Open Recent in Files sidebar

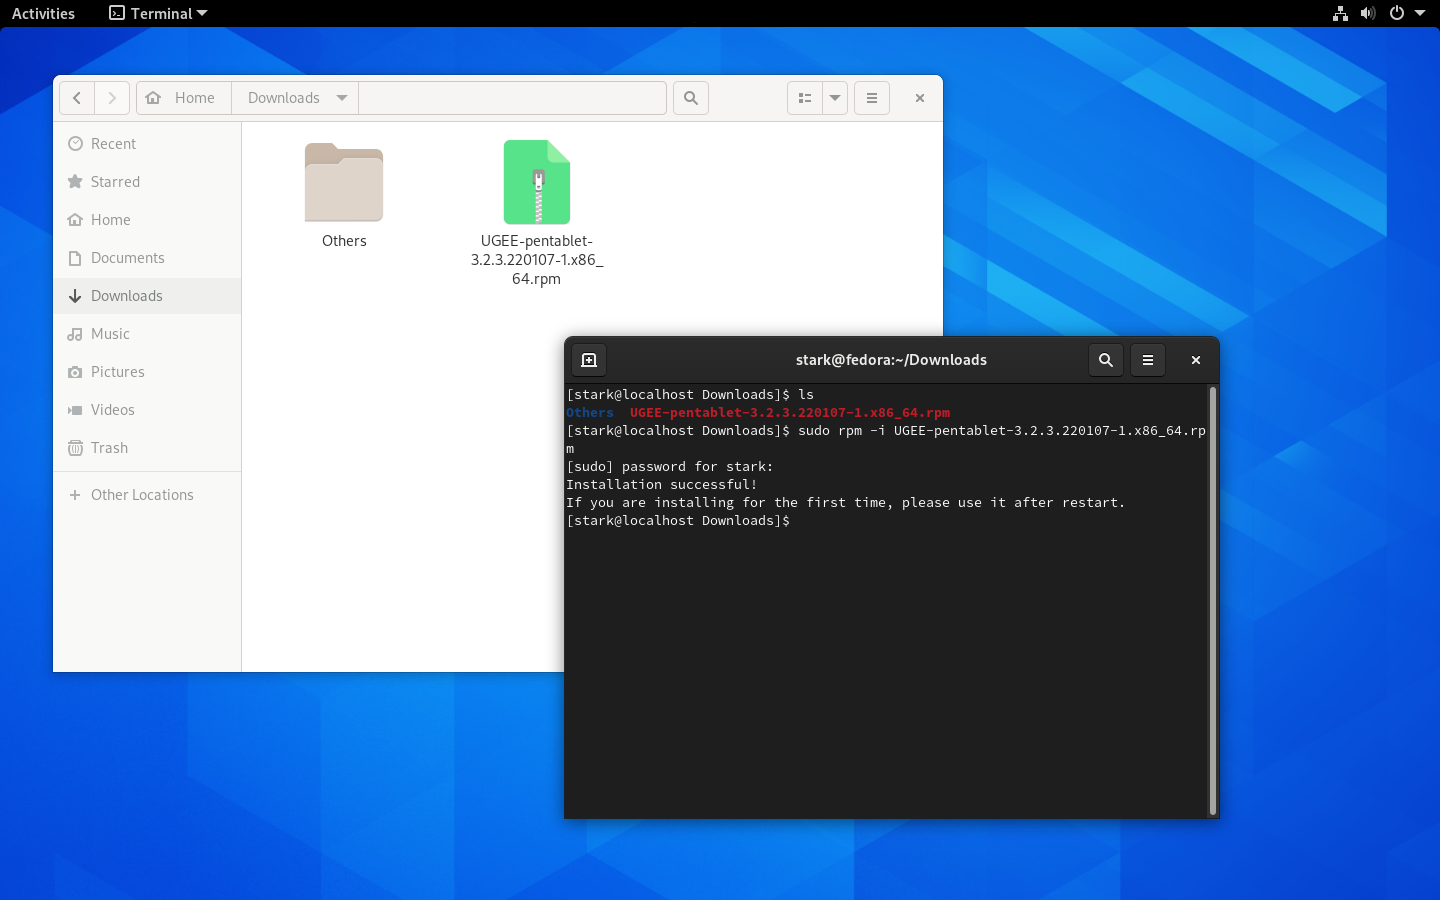147,144
